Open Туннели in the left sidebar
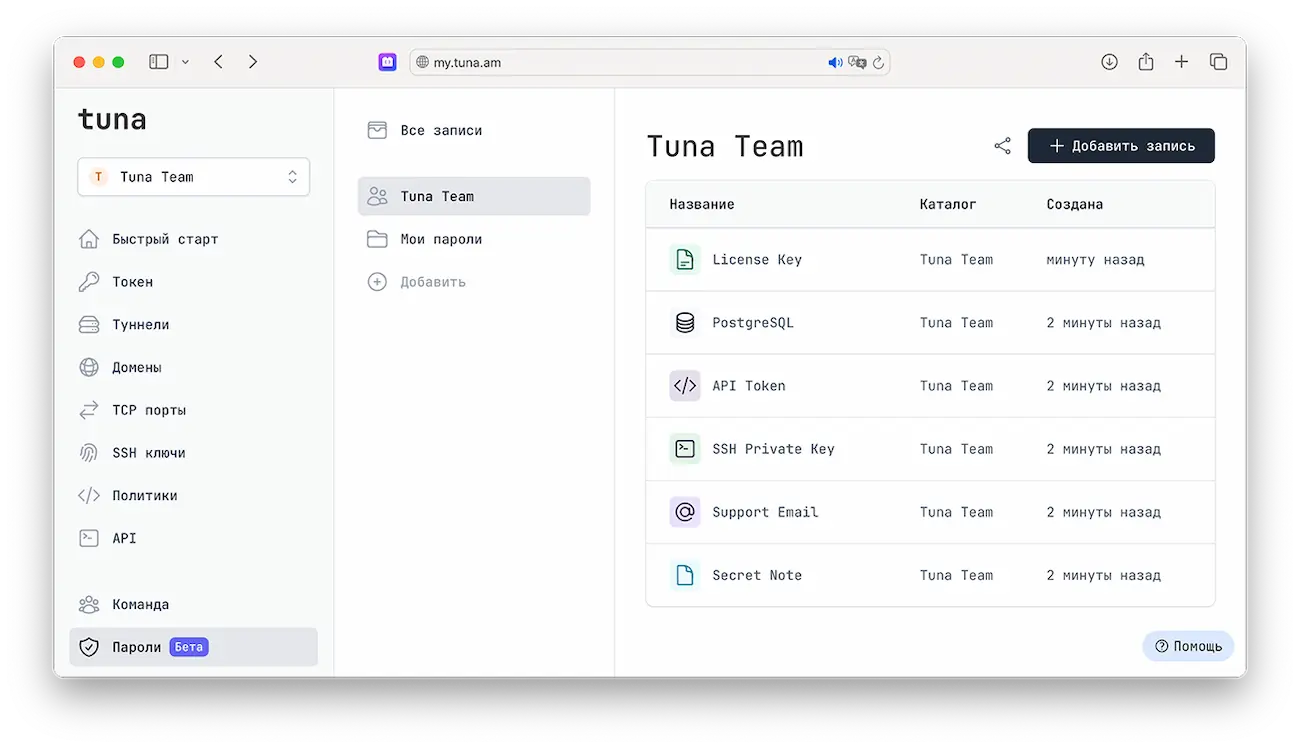Image resolution: width=1300 pixels, height=750 pixels. pyautogui.click(x=140, y=325)
